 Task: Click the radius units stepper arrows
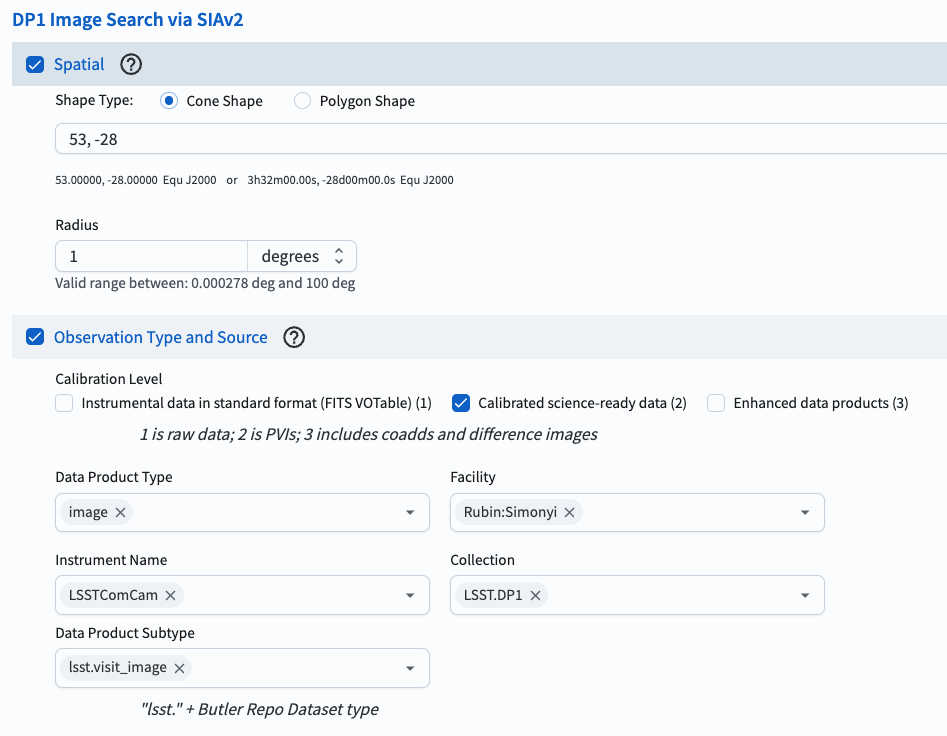tap(339, 256)
